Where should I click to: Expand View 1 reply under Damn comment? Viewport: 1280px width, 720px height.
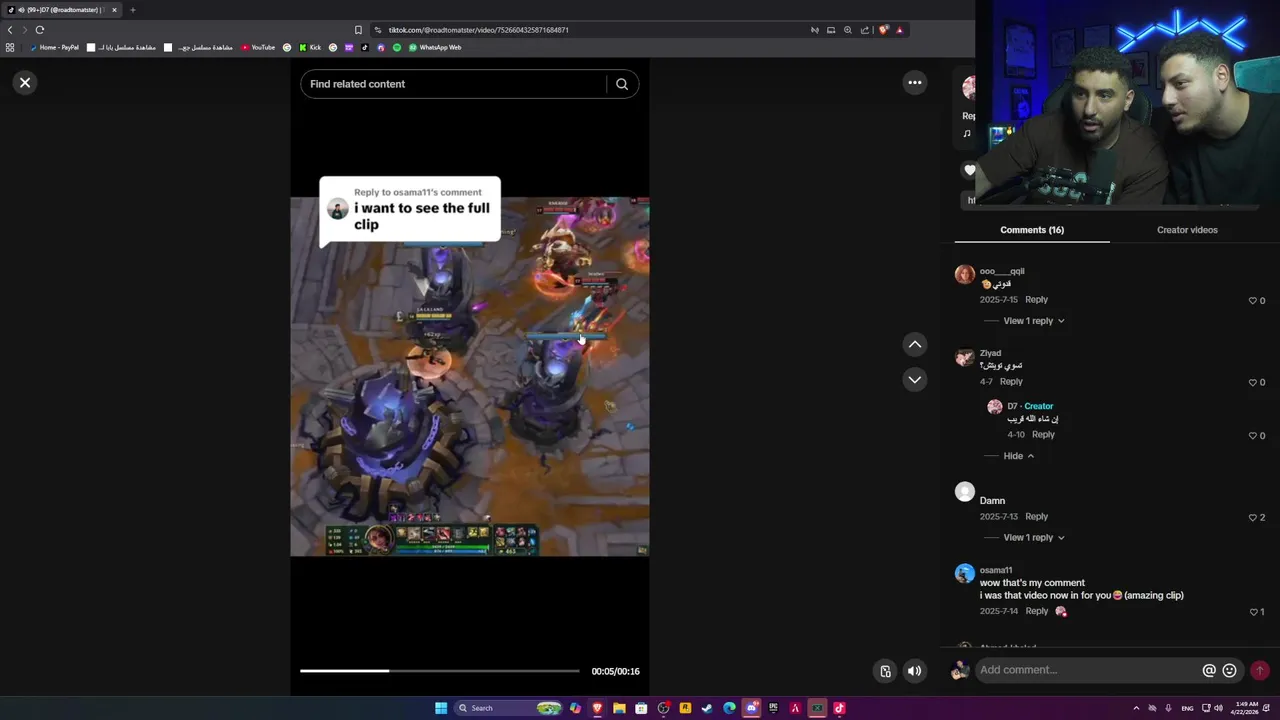[x=1033, y=538]
